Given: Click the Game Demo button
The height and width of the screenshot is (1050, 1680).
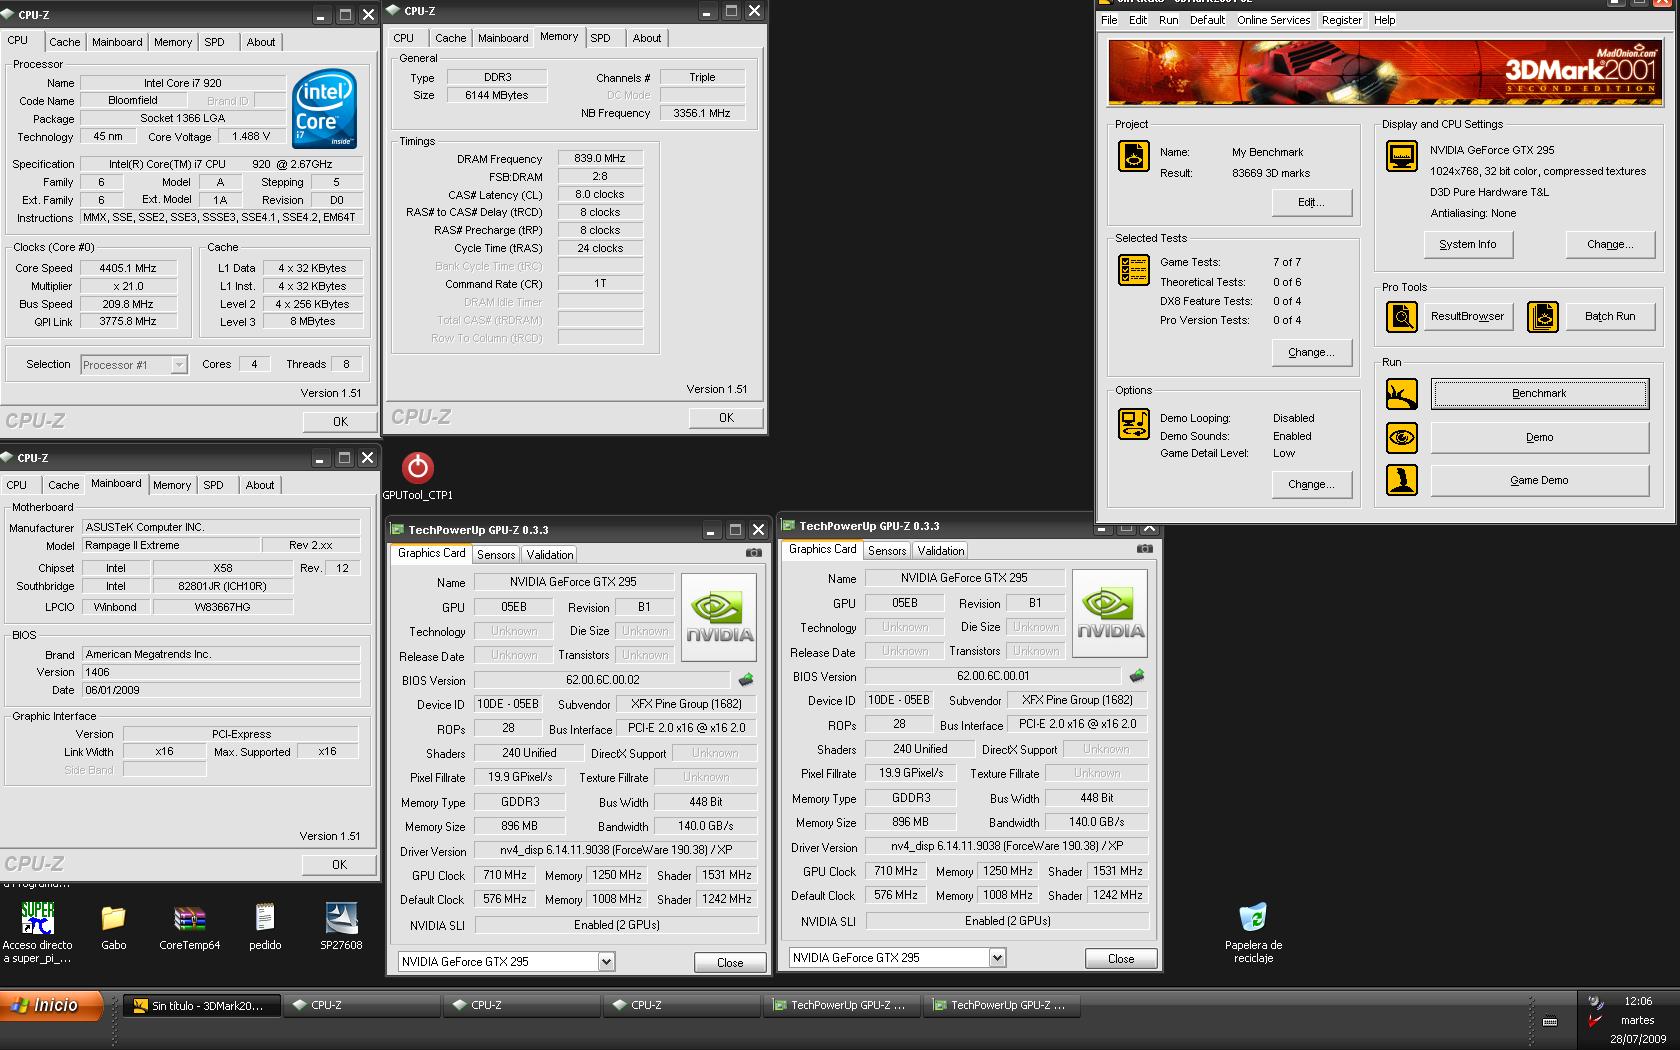Looking at the screenshot, I should pyautogui.click(x=1539, y=481).
